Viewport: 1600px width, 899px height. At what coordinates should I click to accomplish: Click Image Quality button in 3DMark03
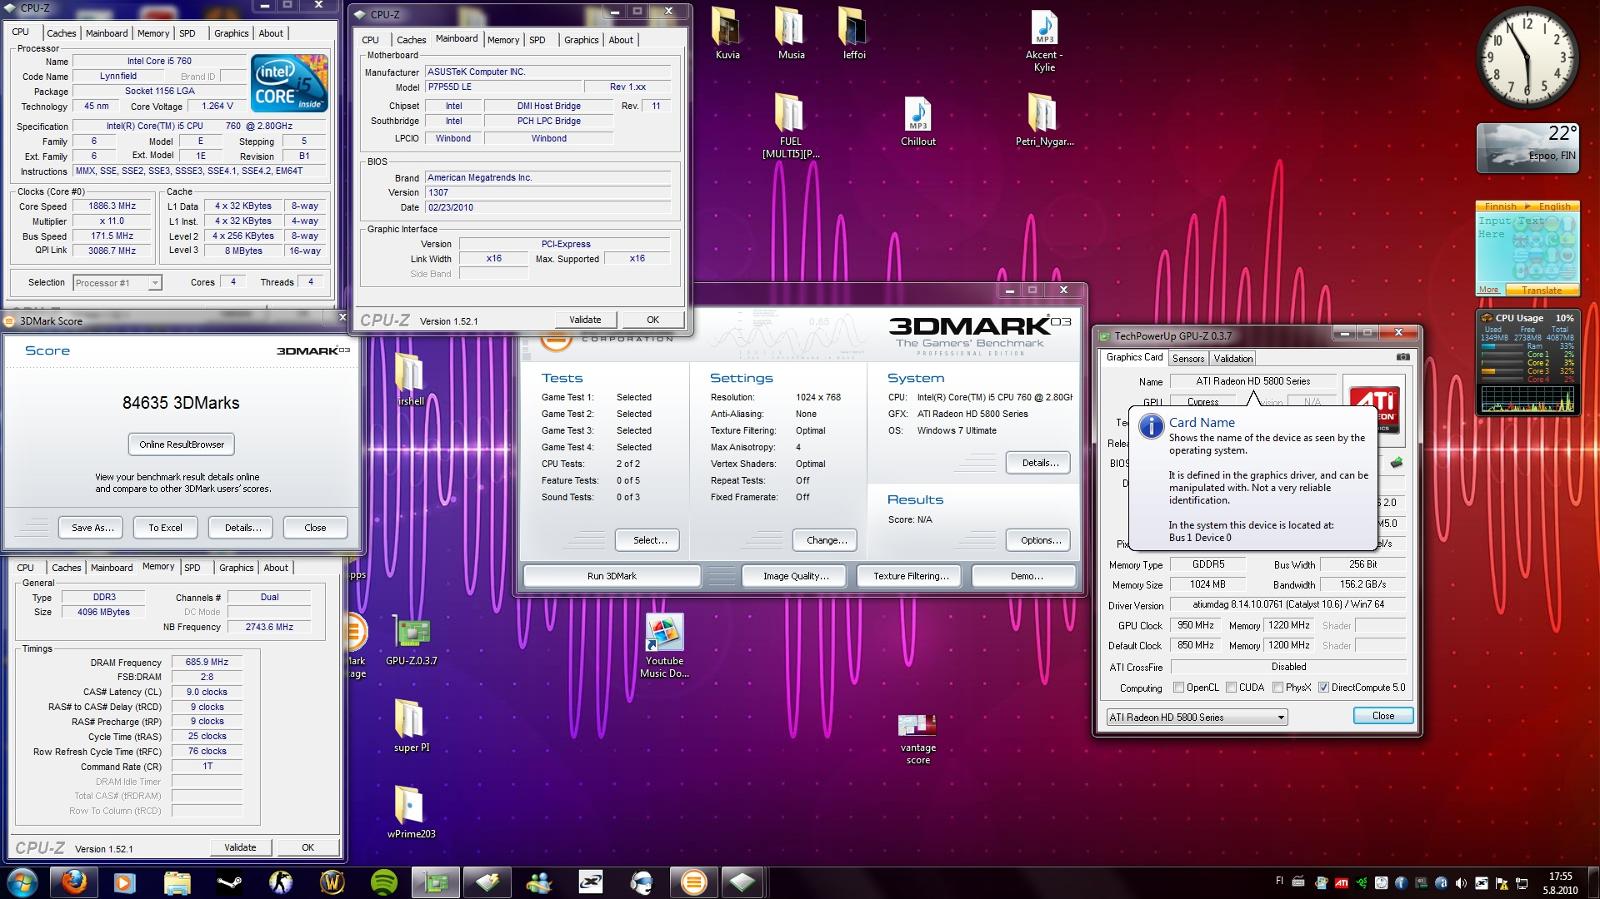tap(796, 576)
